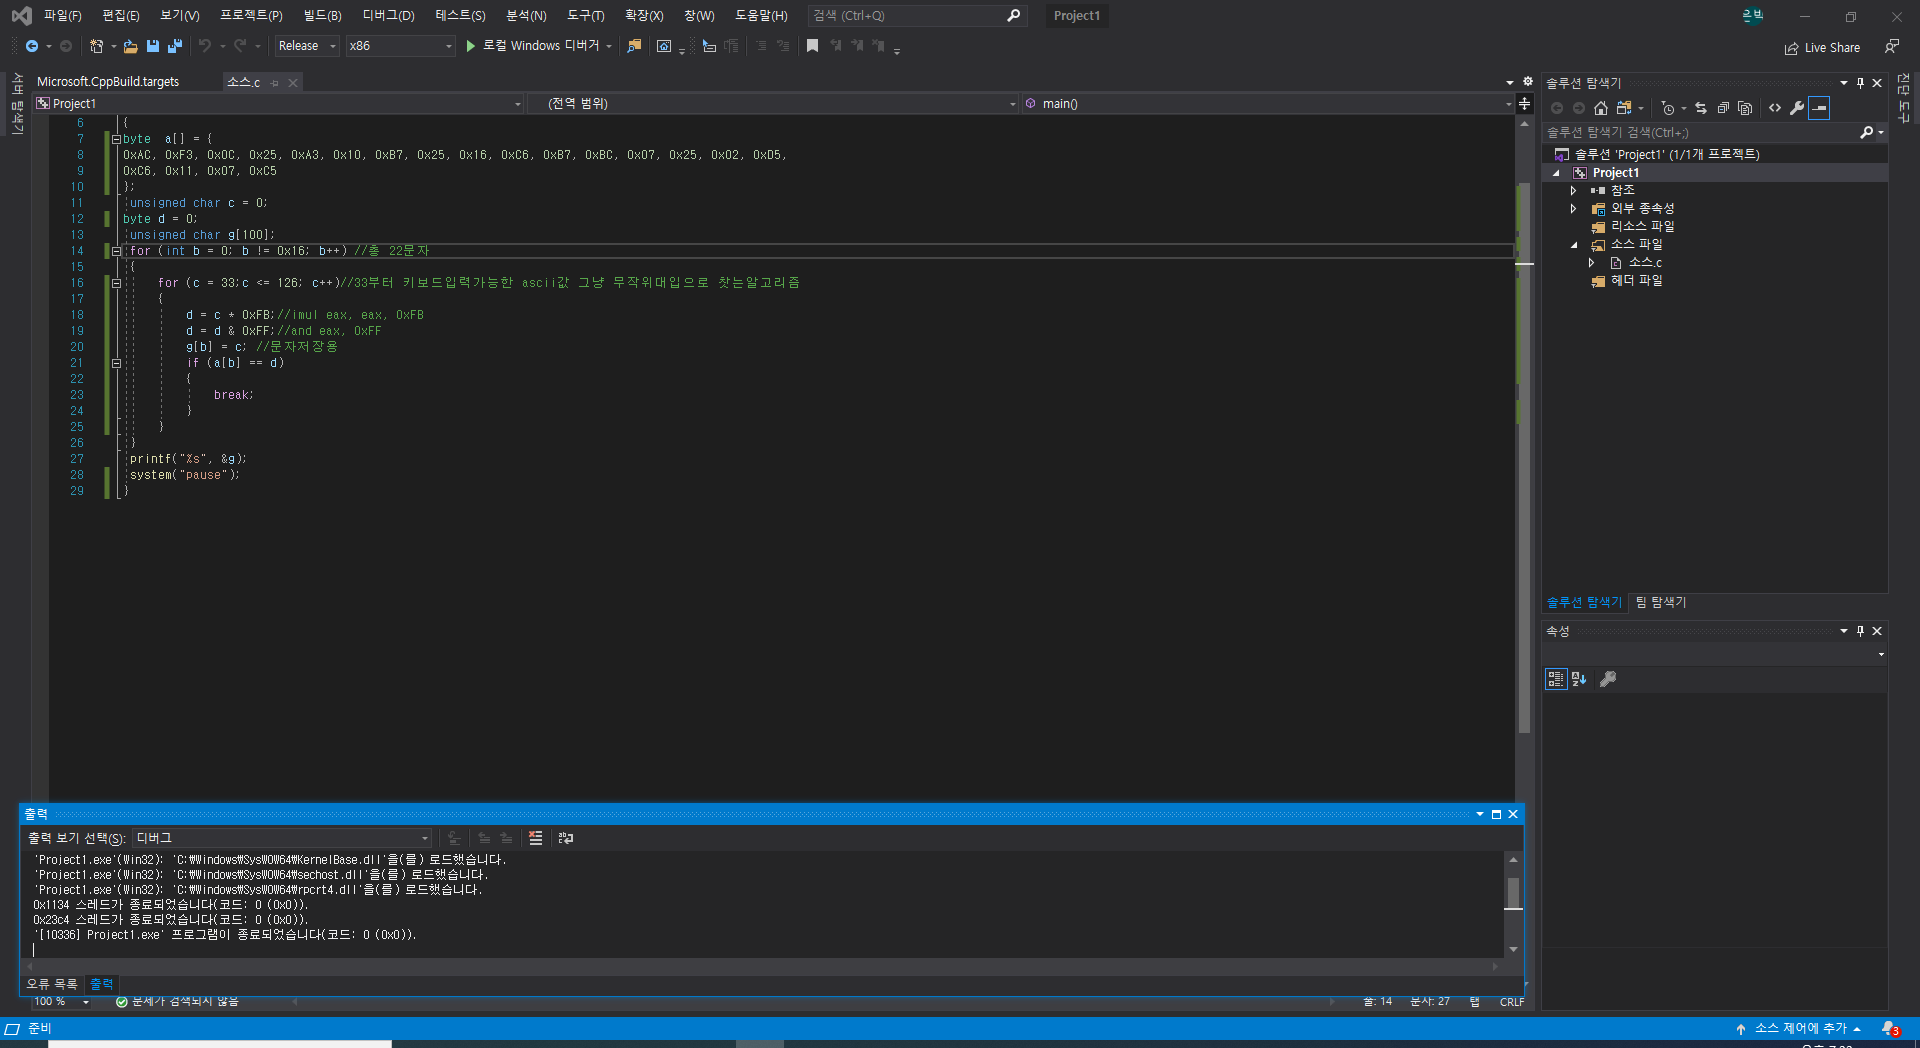Open the 도구(T) menu
Image resolution: width=1920 pixels, height=1048 pixels.
pyautogui.click(x=585, y=16)
